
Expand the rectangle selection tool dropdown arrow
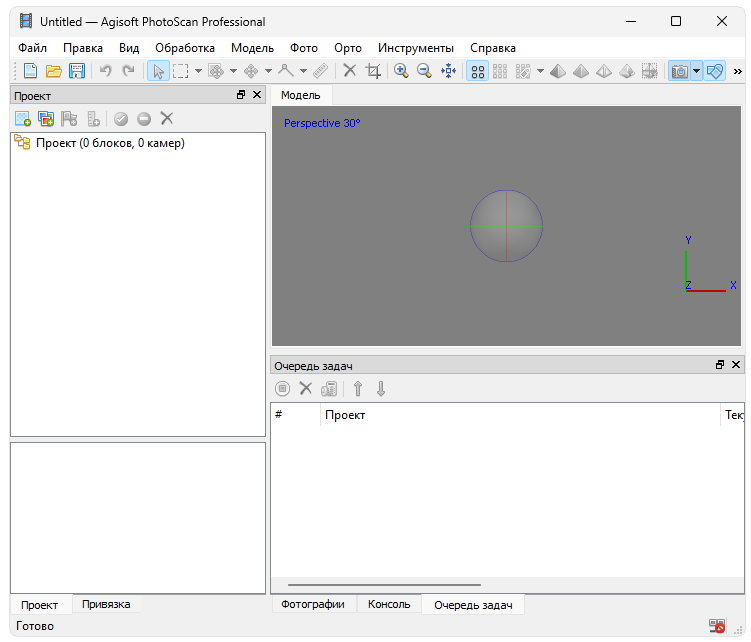point(198,71)
